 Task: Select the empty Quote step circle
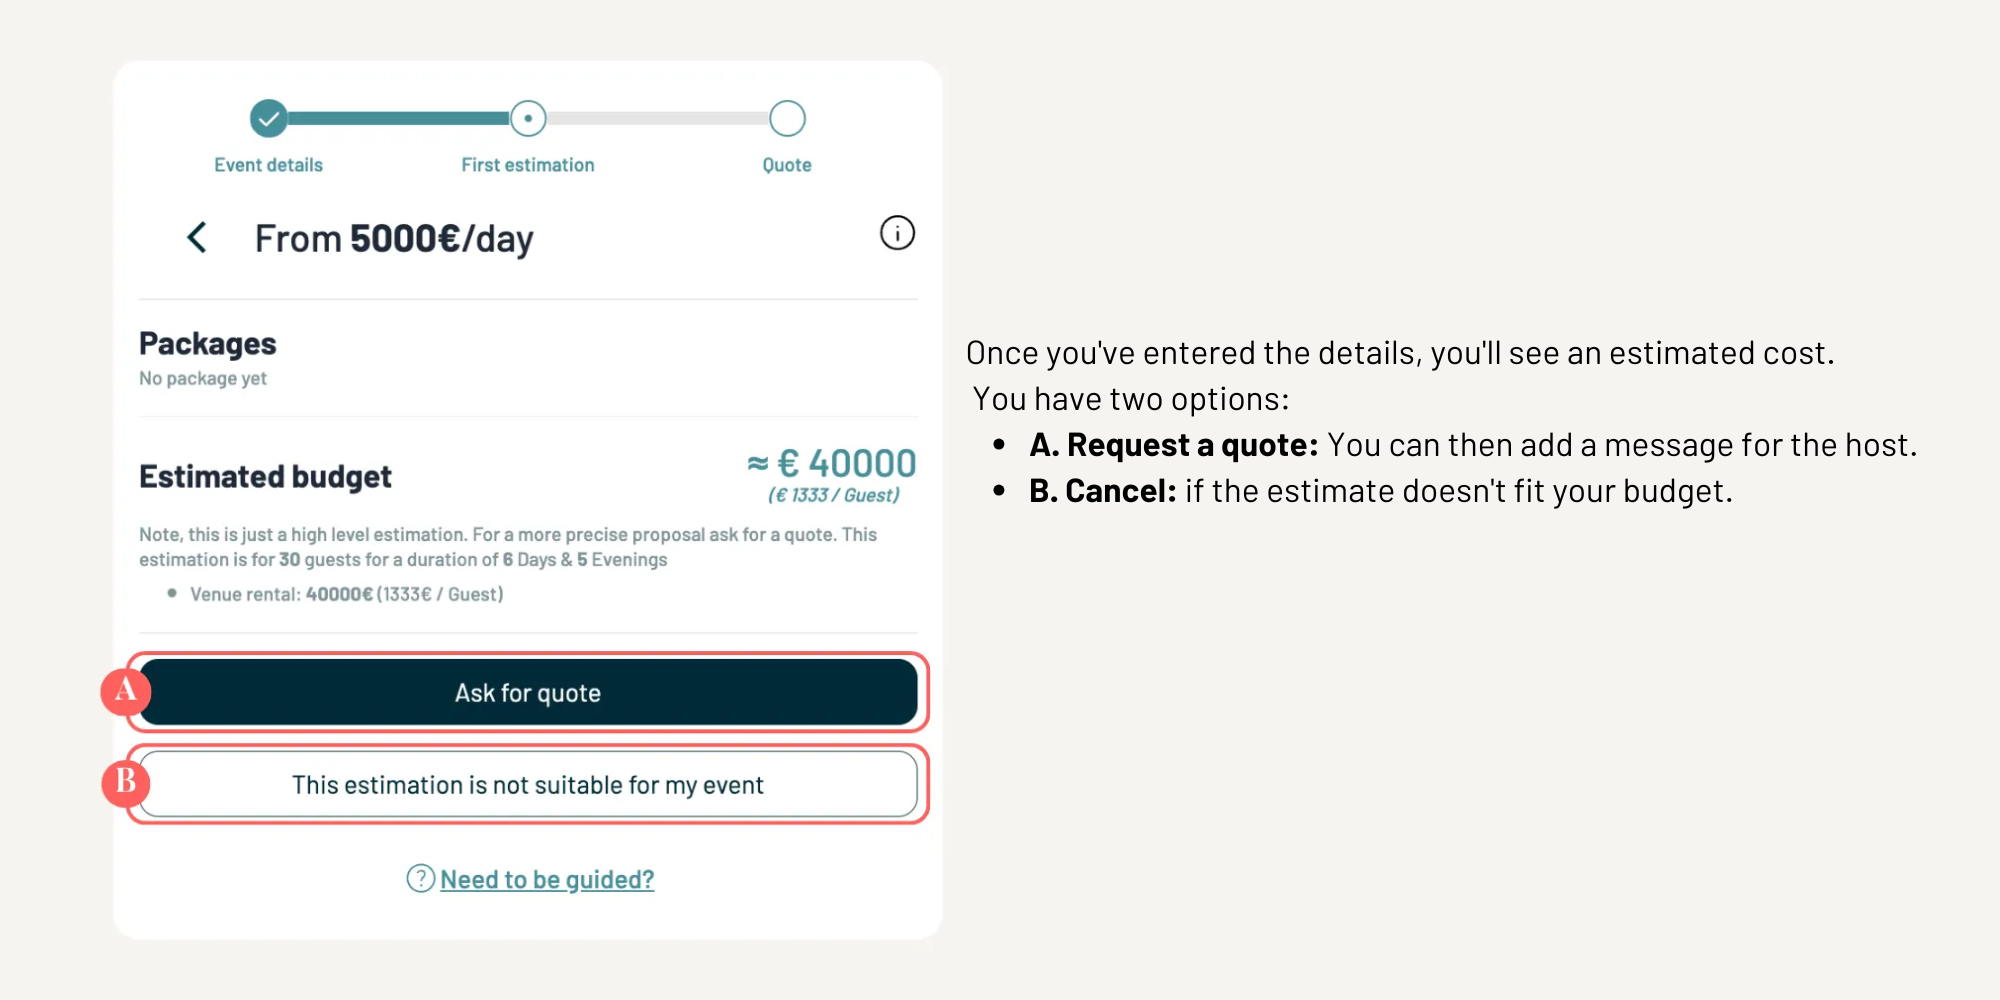tap(787, 119)
